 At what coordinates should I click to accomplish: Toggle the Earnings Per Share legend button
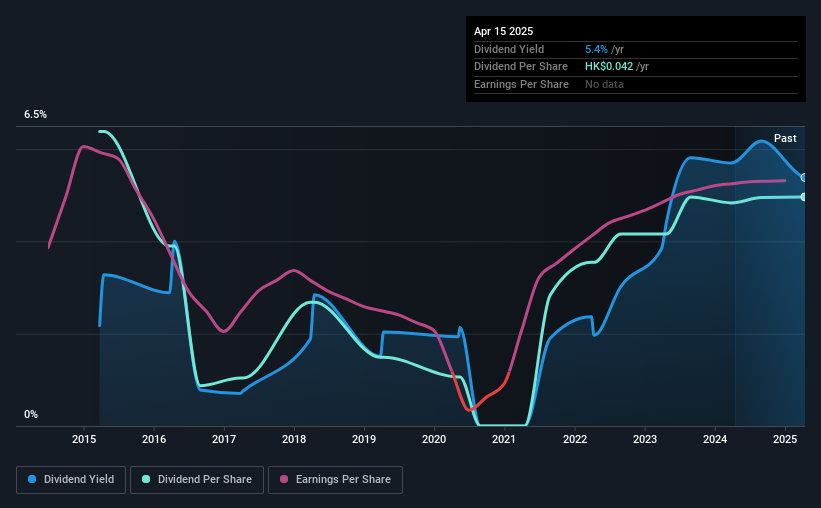click(335, 480)
